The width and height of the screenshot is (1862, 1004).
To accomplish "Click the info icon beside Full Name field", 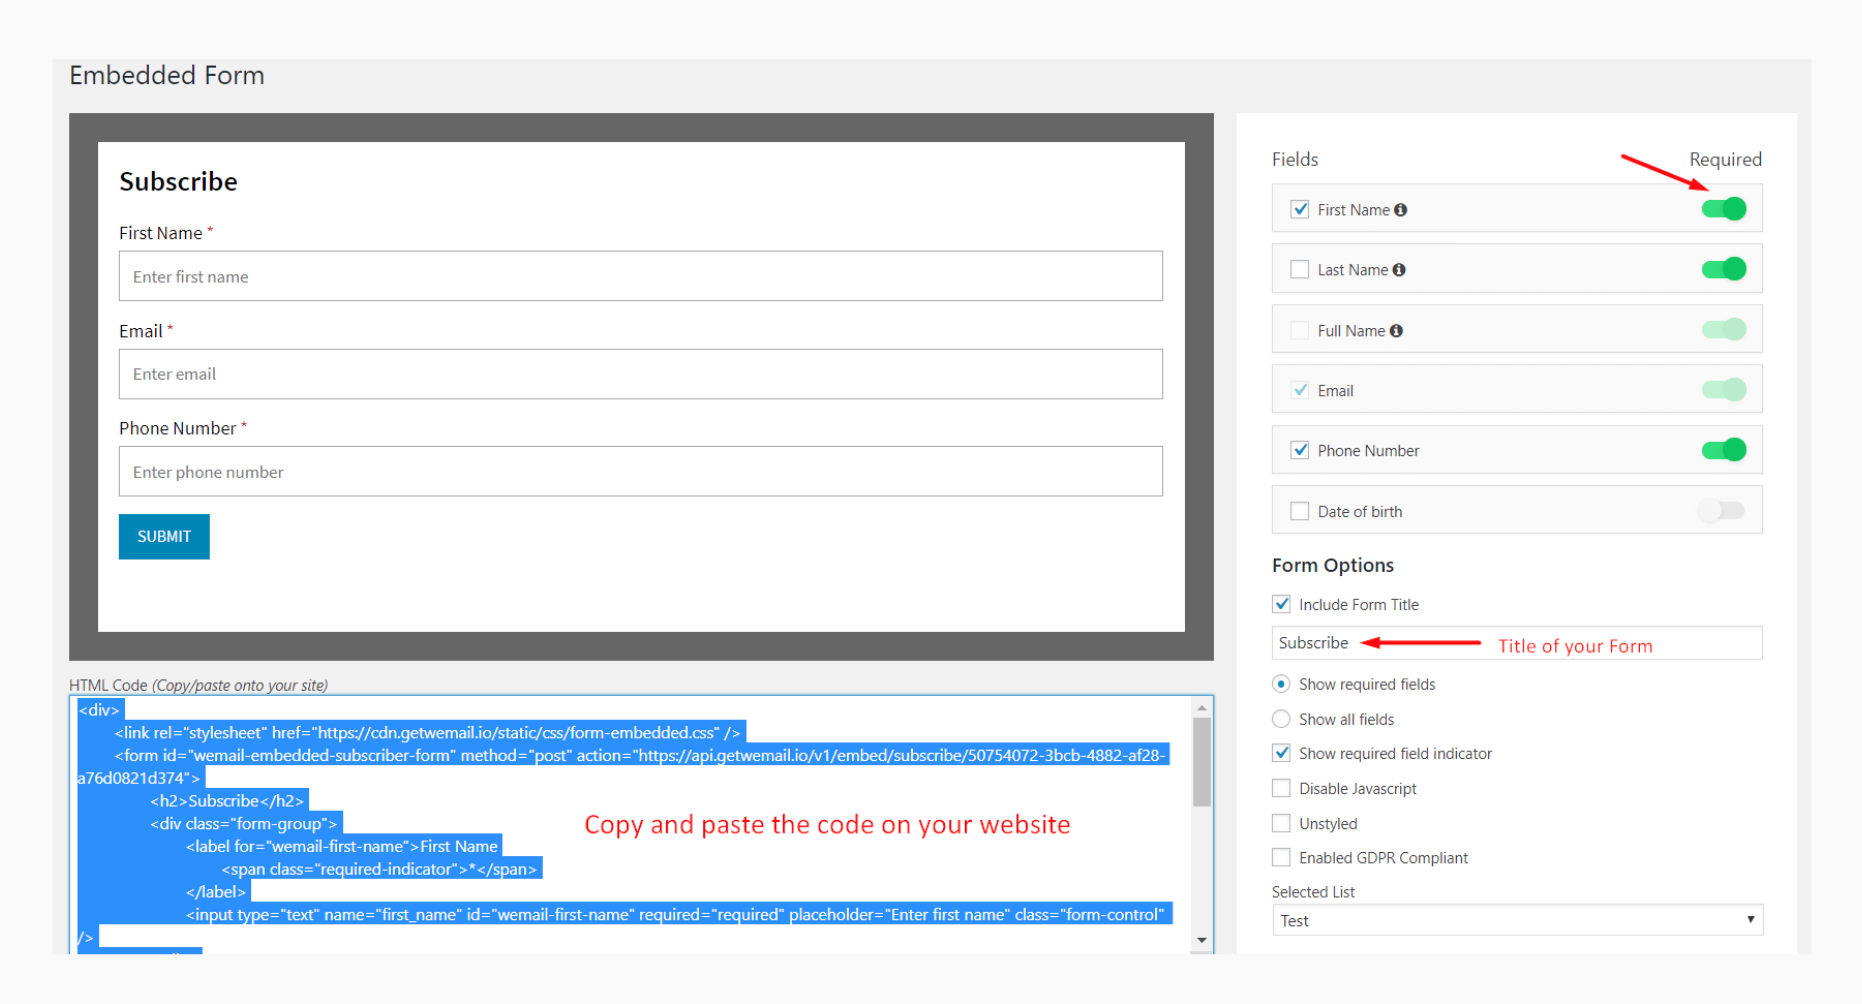I will coord(1396,330).
